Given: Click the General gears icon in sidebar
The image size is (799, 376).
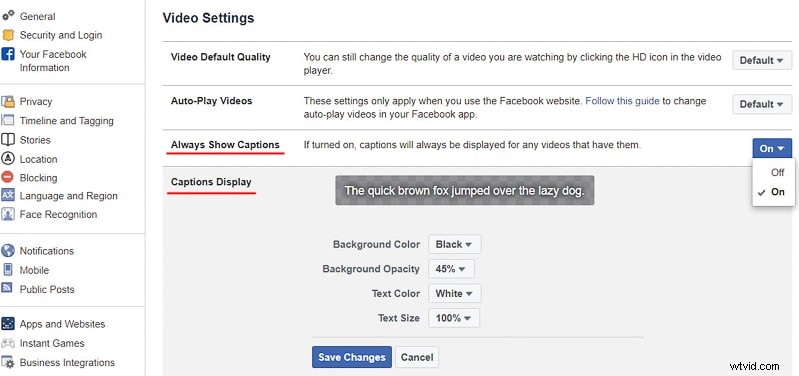Looking at the screenshot, I should tap(8, 16).
